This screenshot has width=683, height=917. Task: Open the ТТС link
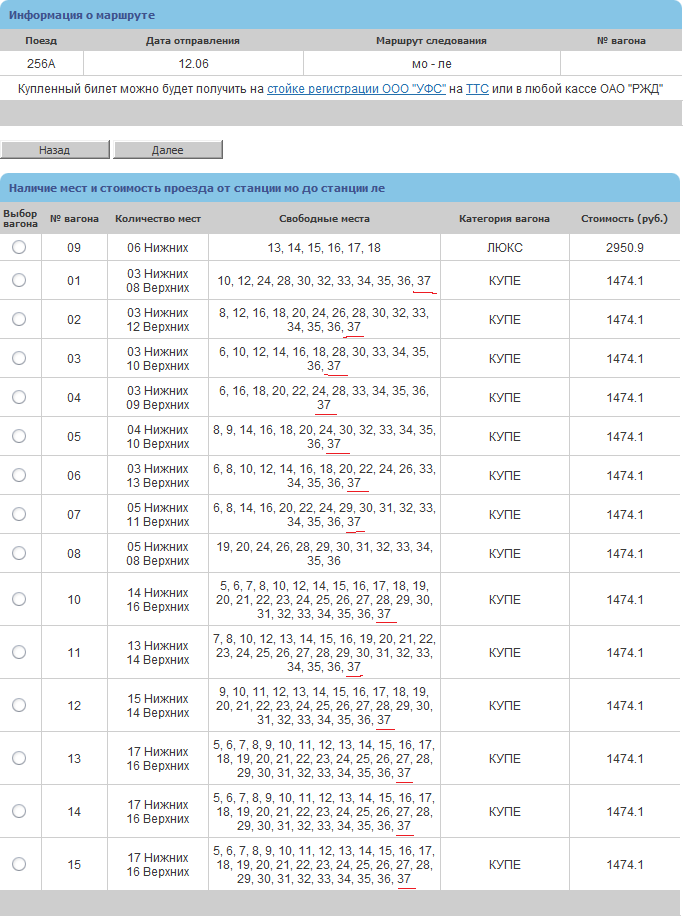477,89
